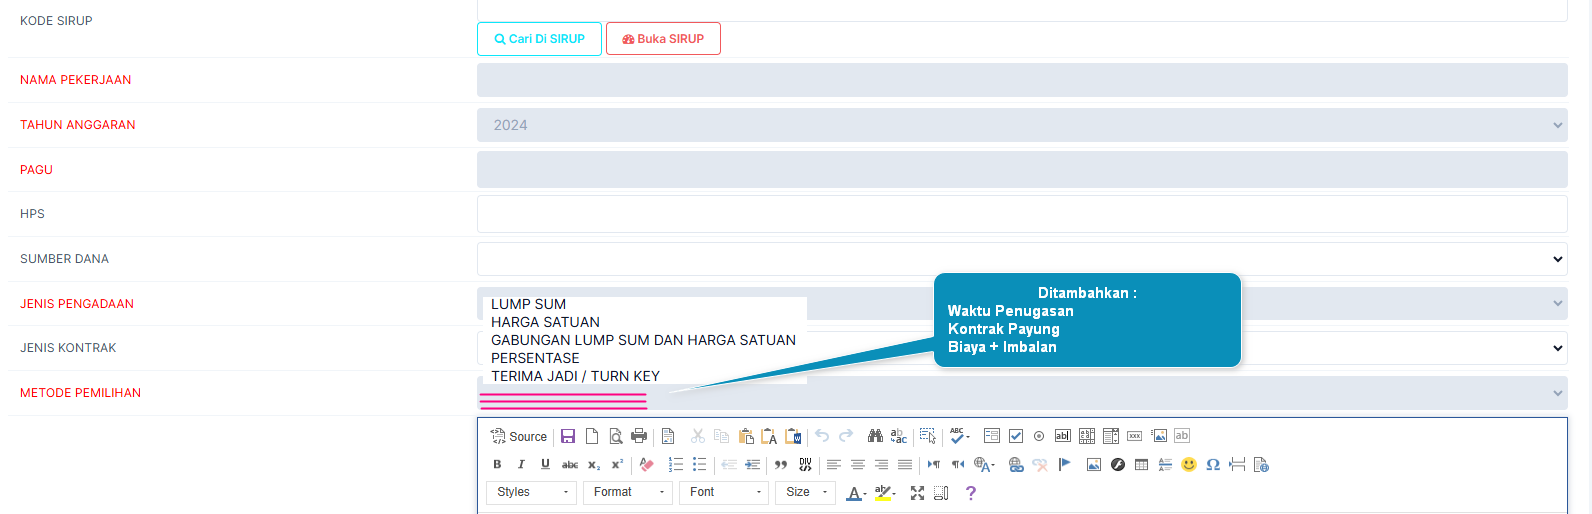This screenshot has width=1592, height=514.
Task: Open the Font dropdown
Action: pyautogui.click(x=724, y=492)
